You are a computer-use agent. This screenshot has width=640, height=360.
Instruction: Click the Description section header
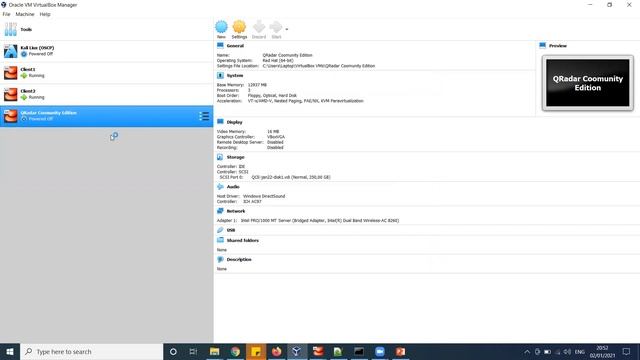point(239,260)
